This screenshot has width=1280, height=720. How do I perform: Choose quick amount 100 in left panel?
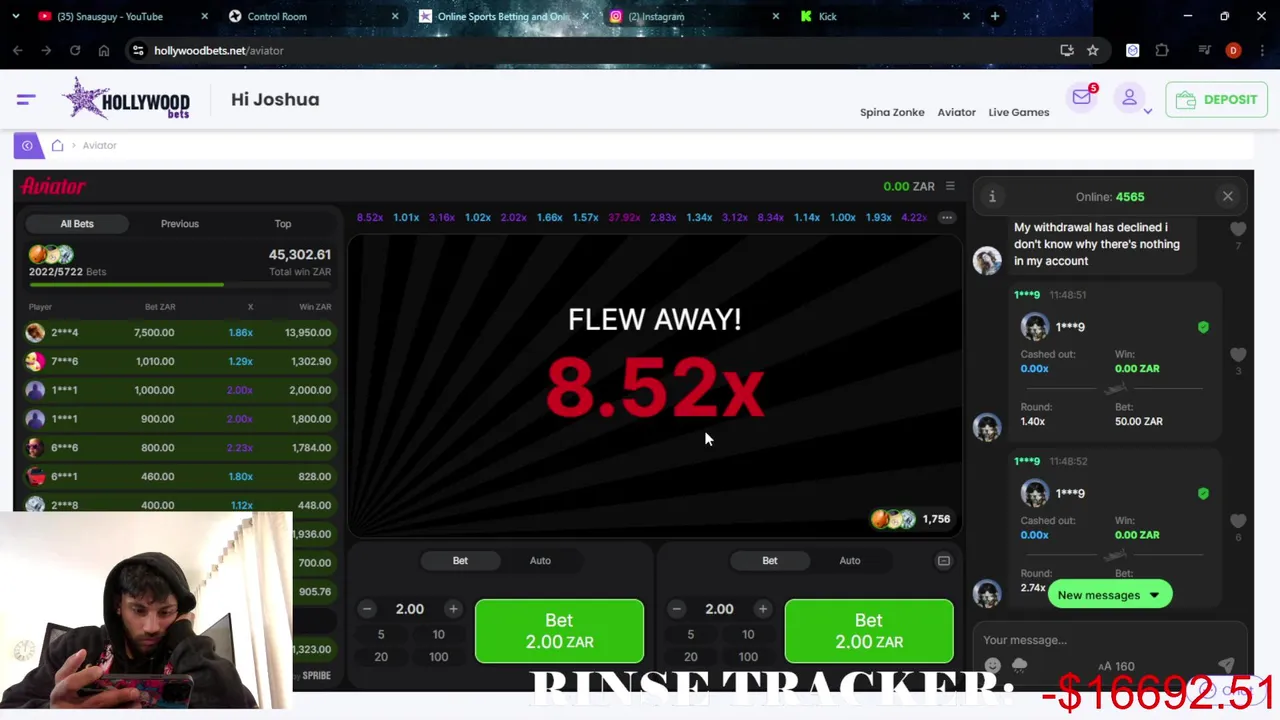click(x=438, y=657)
